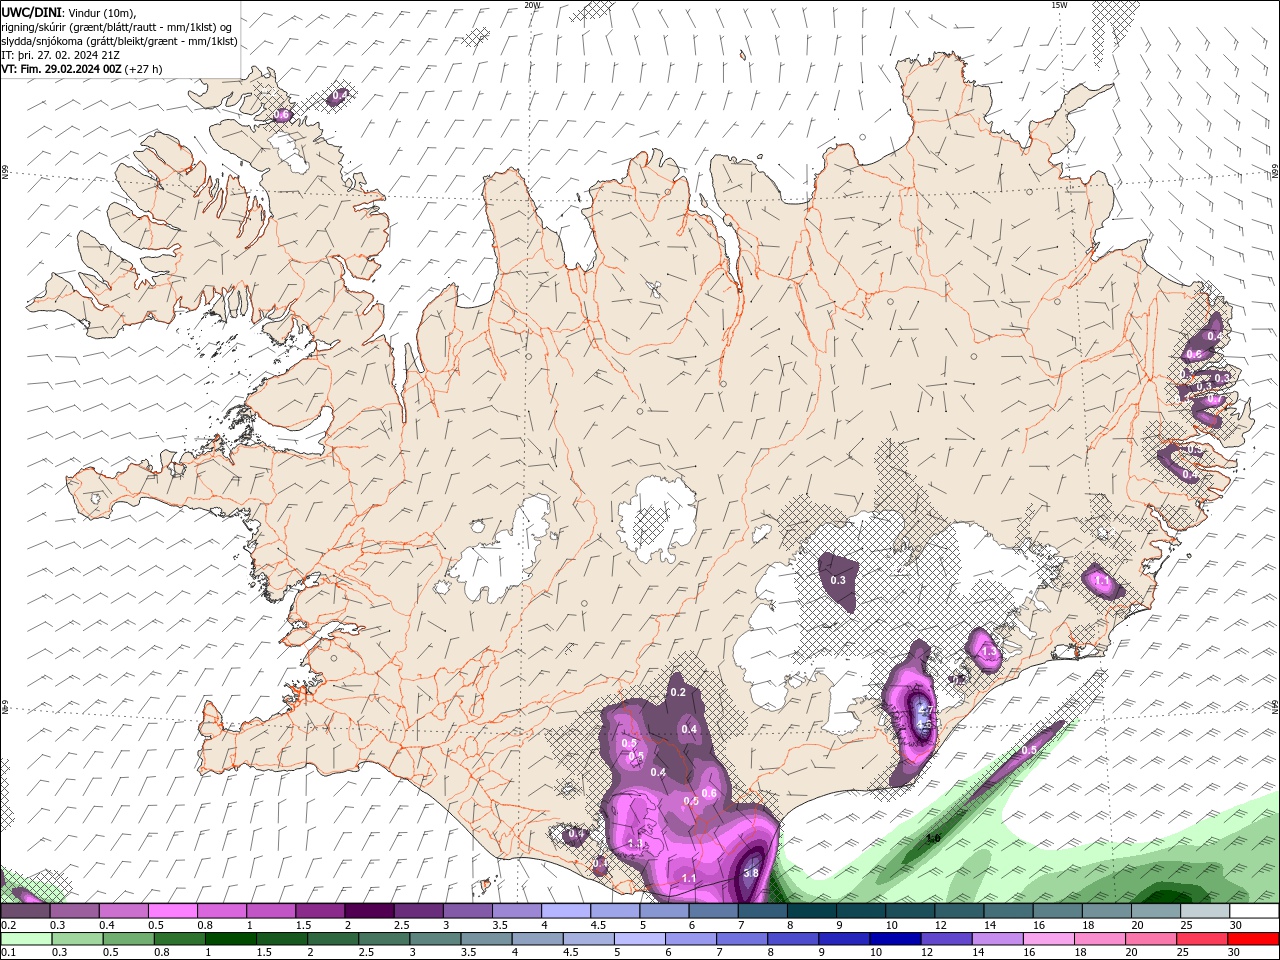Select white top legend swatch at 30

[1254, 911]
